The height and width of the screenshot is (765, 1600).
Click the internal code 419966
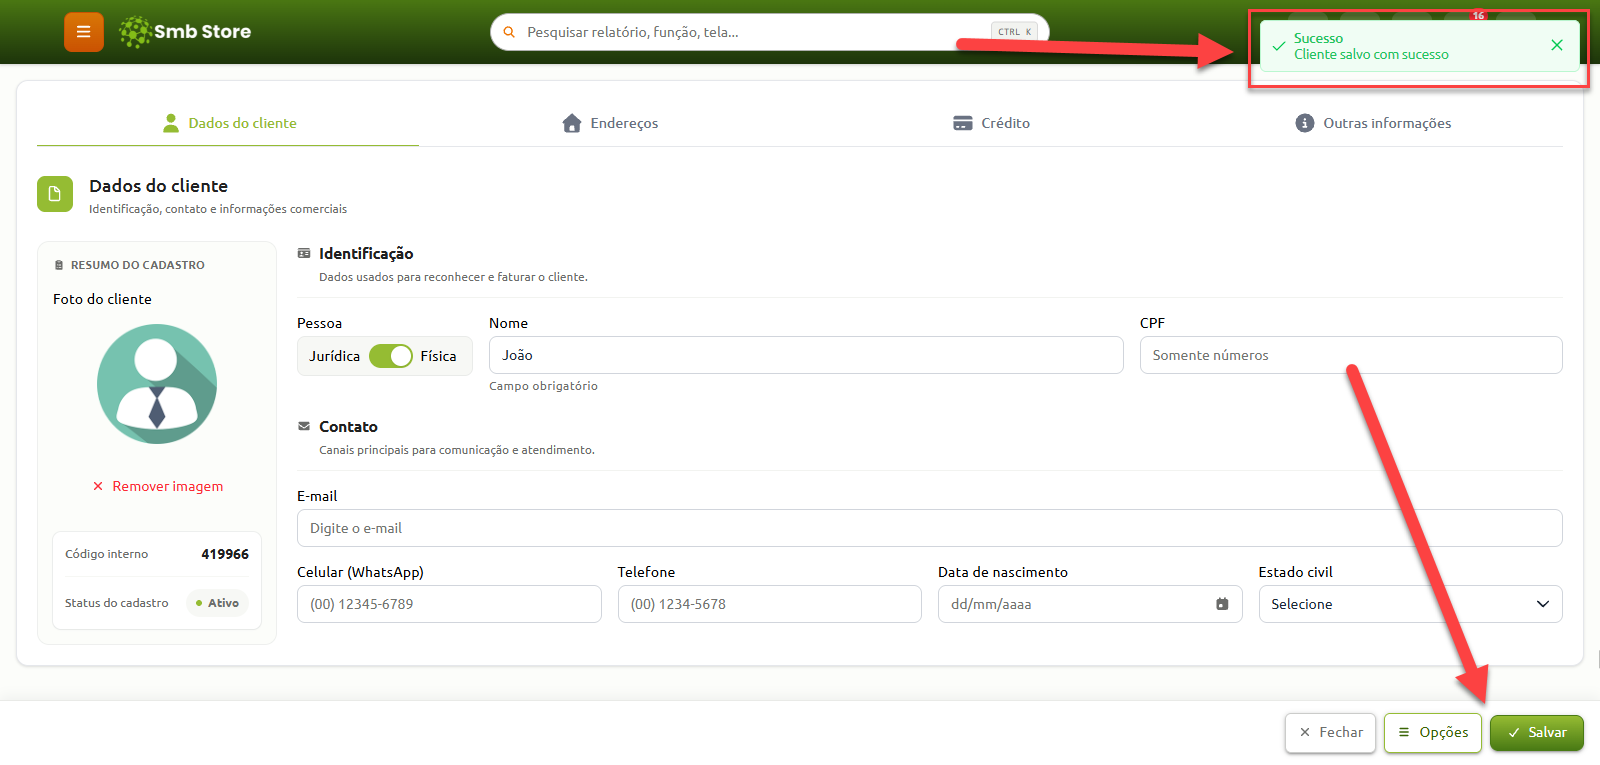point(225,554)
